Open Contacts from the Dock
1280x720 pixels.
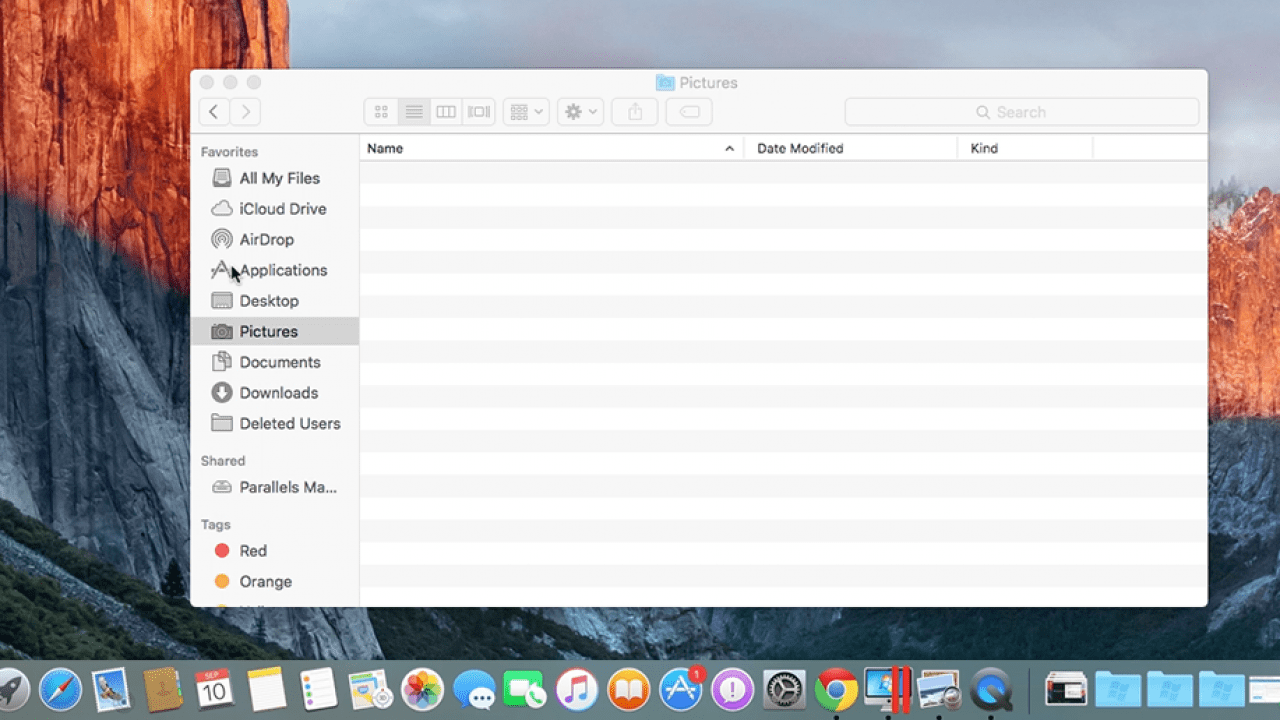coord(163,689)
